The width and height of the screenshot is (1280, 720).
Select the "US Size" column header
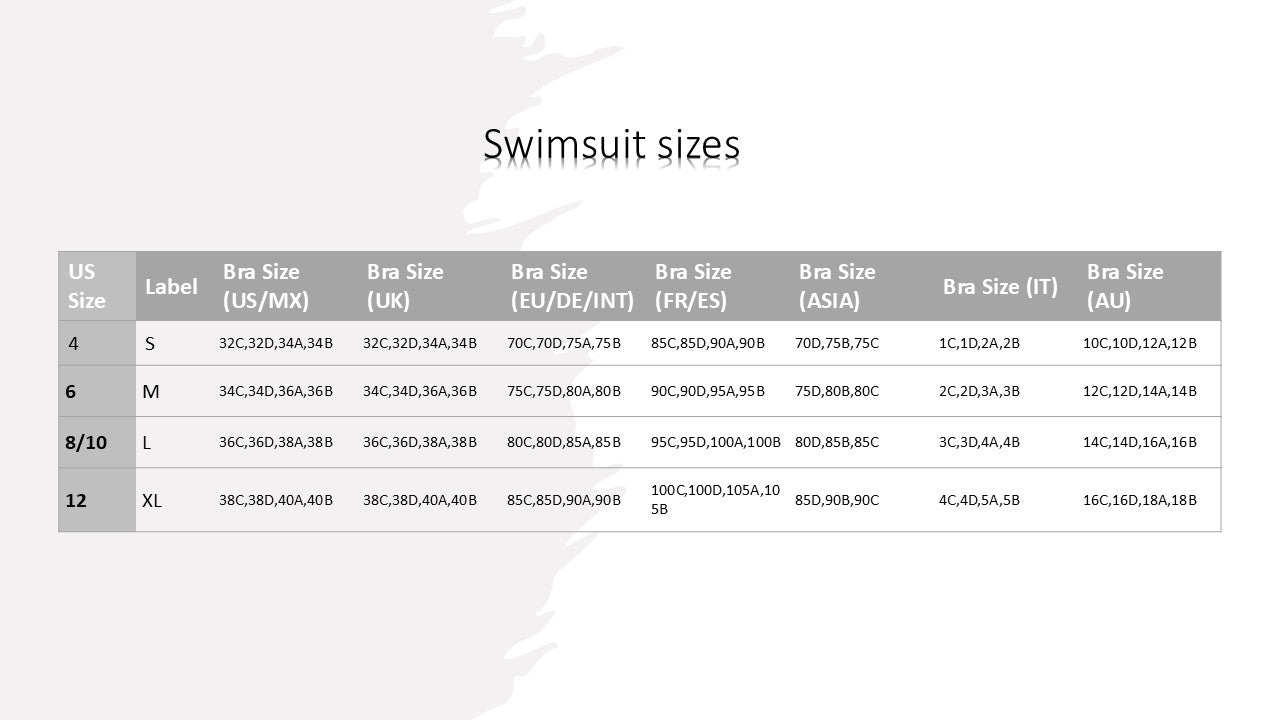pos(87,286)
